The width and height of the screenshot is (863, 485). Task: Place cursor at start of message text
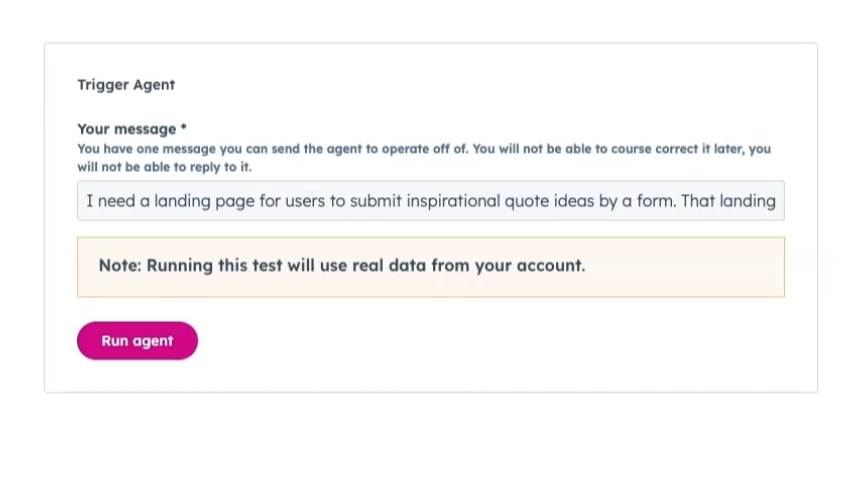point(87,201)
